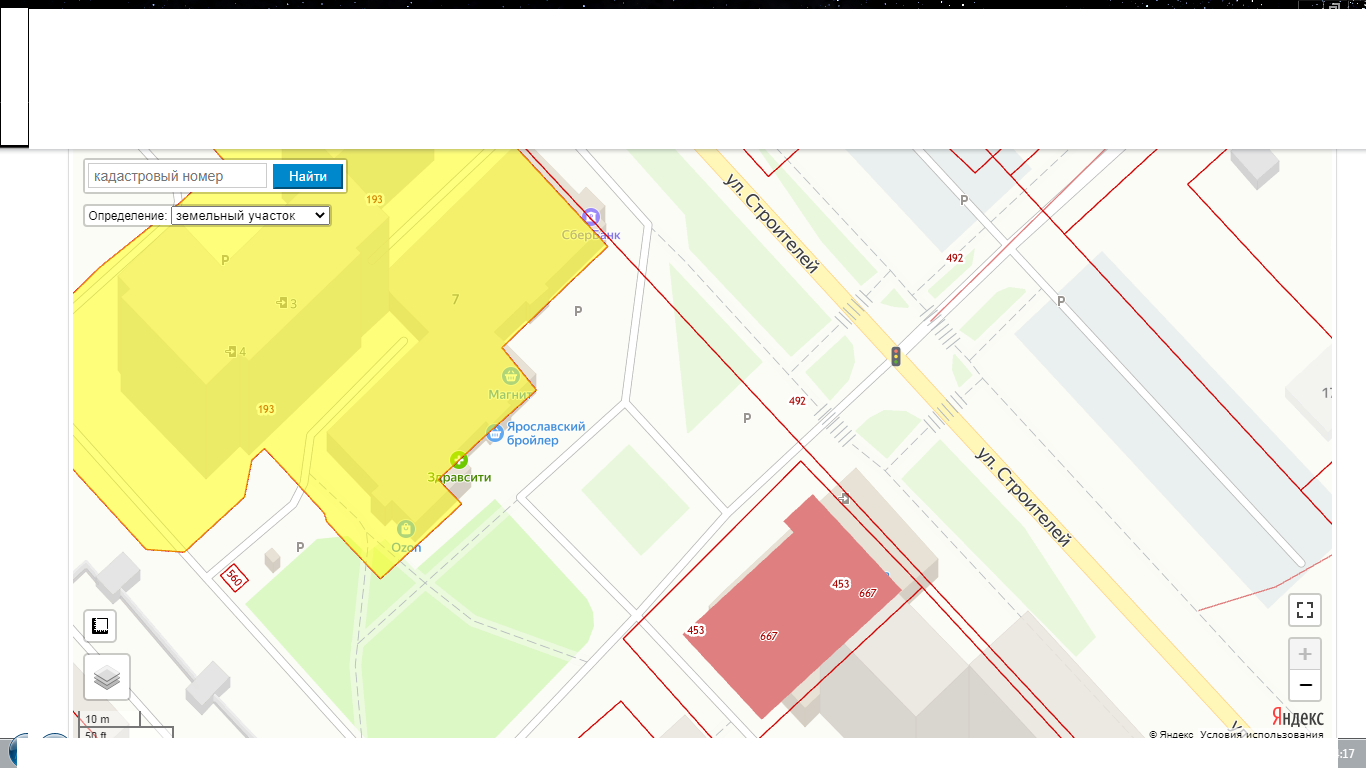This screenshot has height=768, width=1366.
Task: Select the Ozon pickup point marker
Action: (x=406, y=528)
